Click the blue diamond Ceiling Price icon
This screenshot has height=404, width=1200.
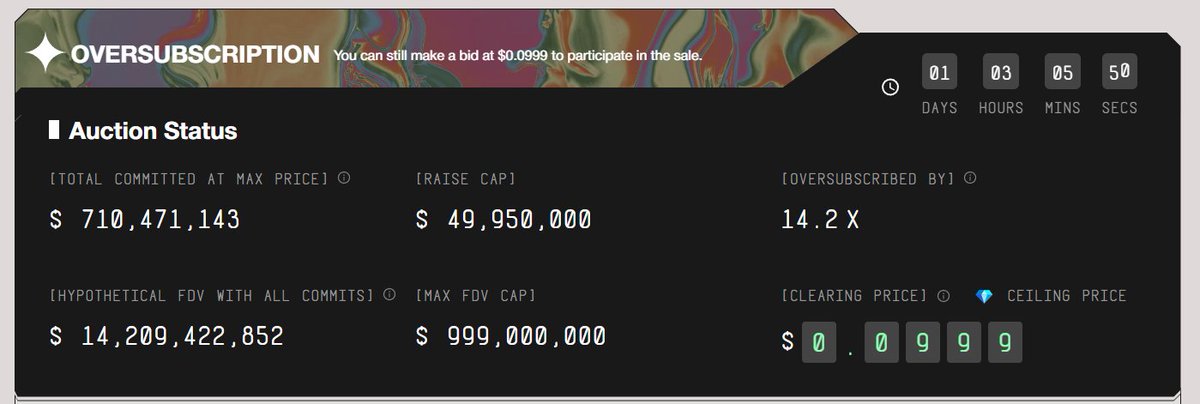coord(984,296)
